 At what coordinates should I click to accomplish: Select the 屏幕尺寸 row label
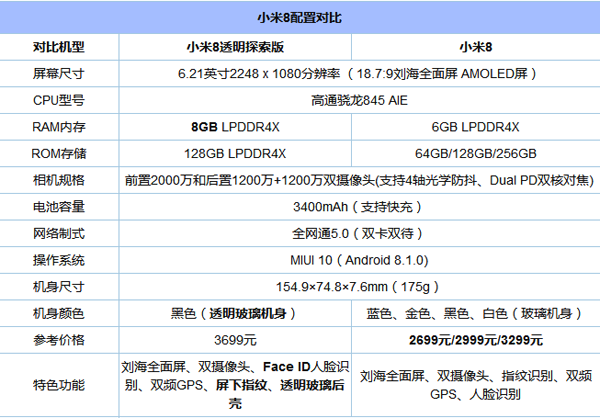point(59,73)
